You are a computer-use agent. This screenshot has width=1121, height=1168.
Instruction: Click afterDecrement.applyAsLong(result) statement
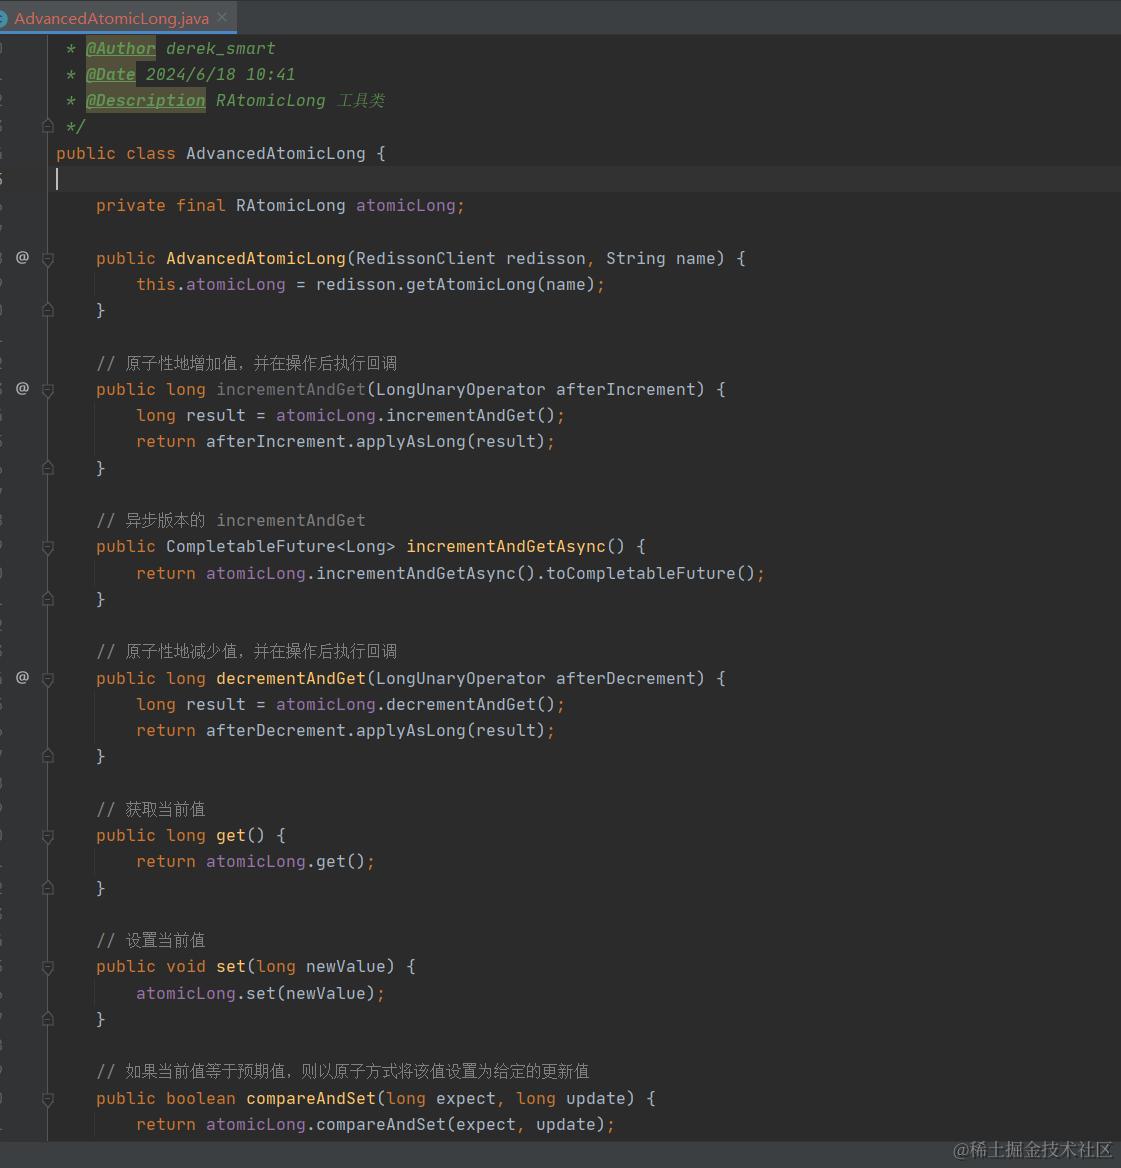[345, 731]
